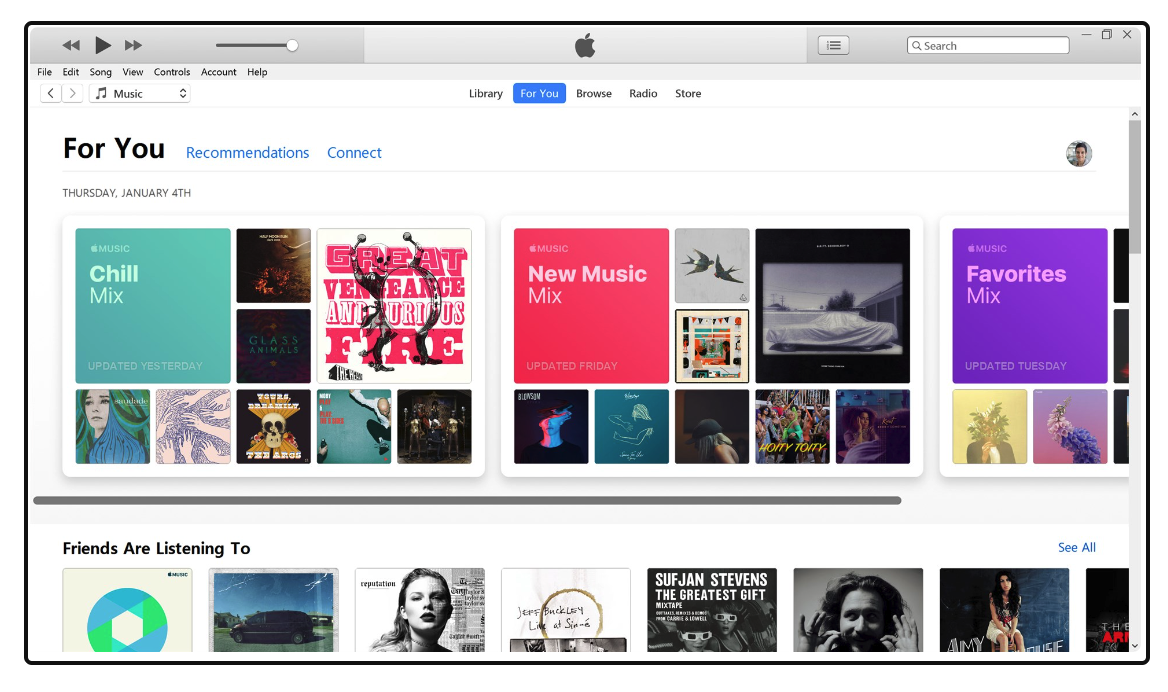
Task: Open the Blossom album cover
Action: pyautogui.click(x=551, y=427)
